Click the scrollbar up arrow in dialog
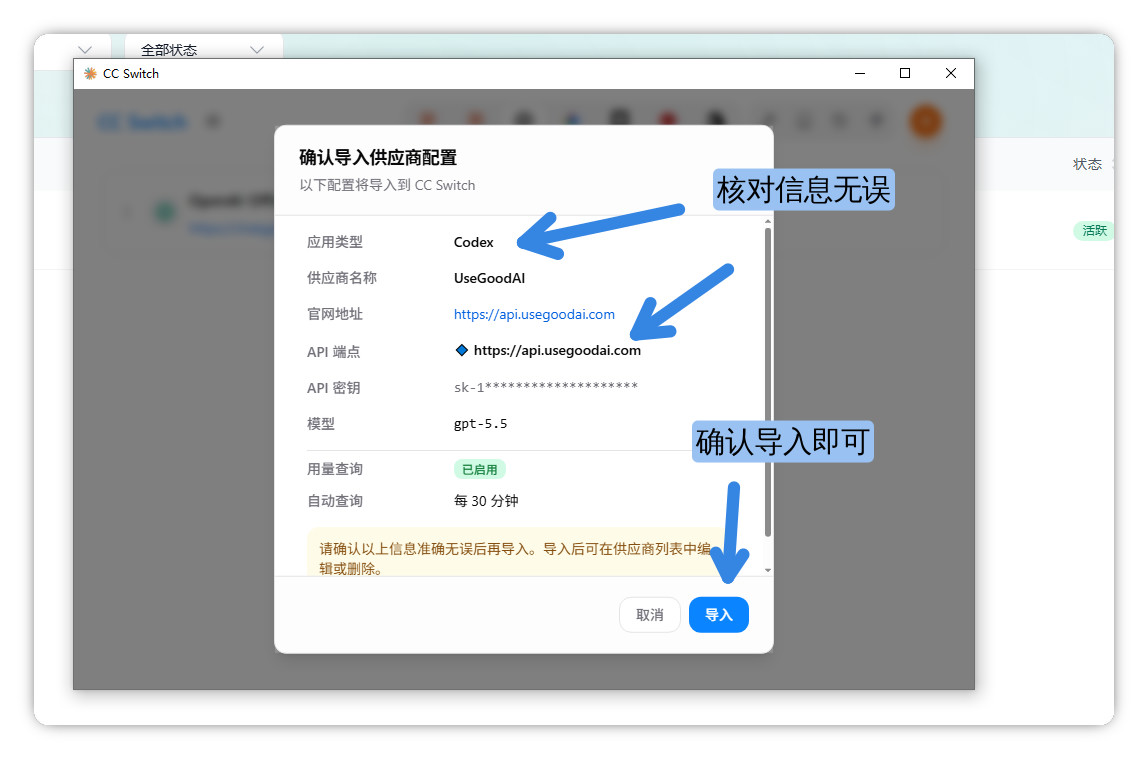The width and height of the screenshot is (1148, 759). [x=767, y=221]
